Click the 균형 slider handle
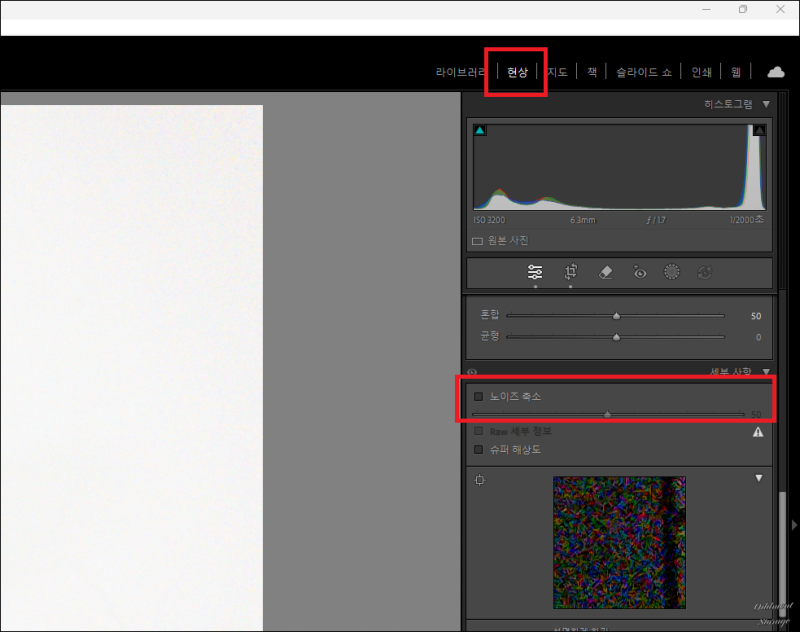The width and height of the screenshot is (800, 632). [x=616, y=337]
